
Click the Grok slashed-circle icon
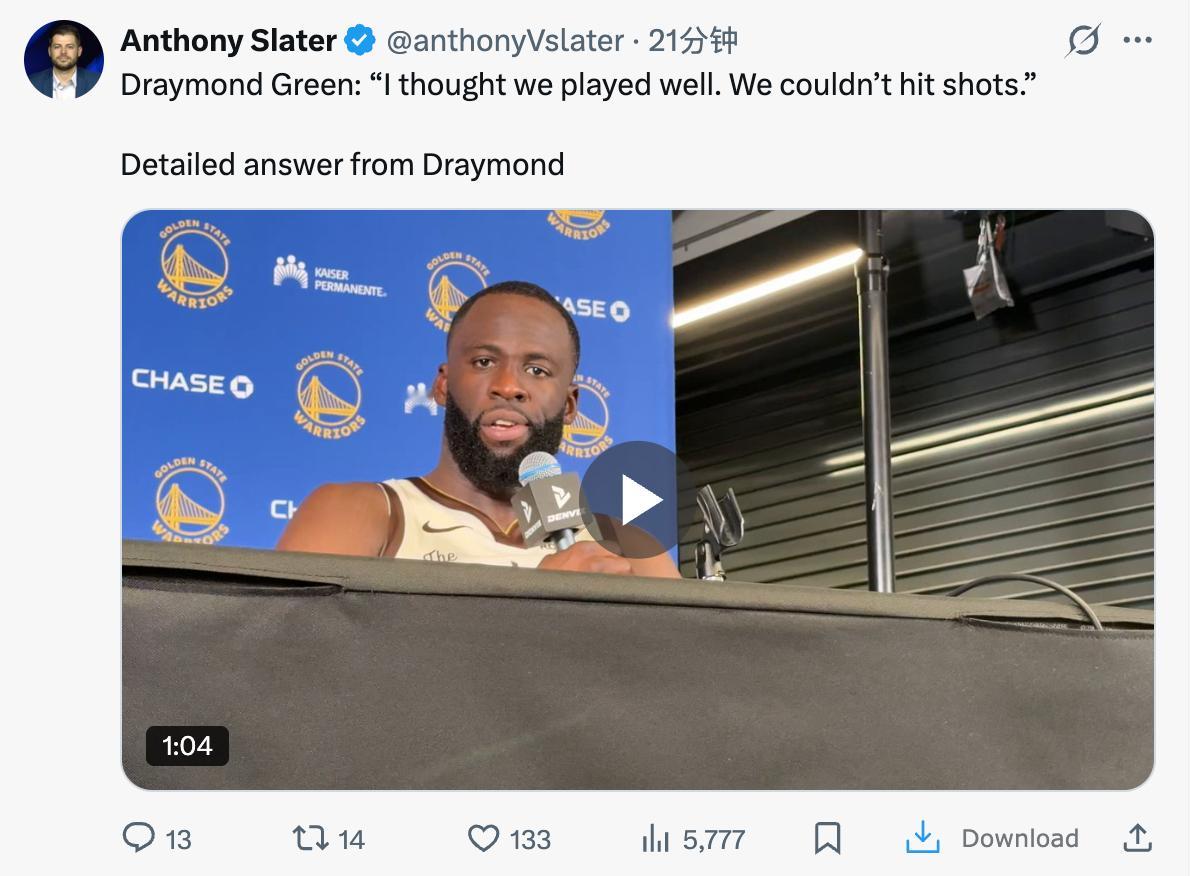pyautogui.click(x=1083, y=40)
